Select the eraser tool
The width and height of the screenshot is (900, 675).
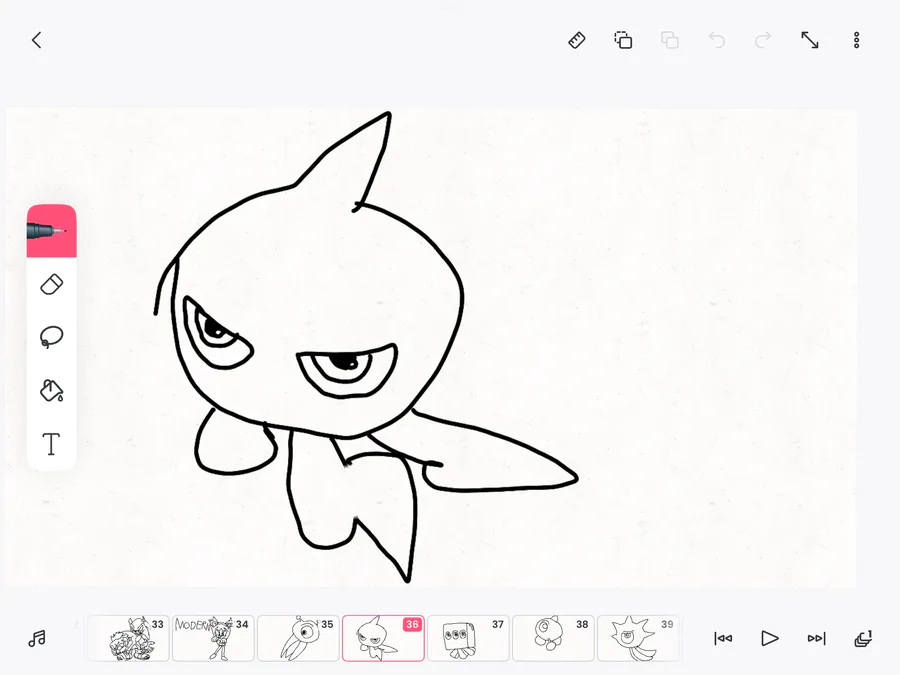coord(52,285)
